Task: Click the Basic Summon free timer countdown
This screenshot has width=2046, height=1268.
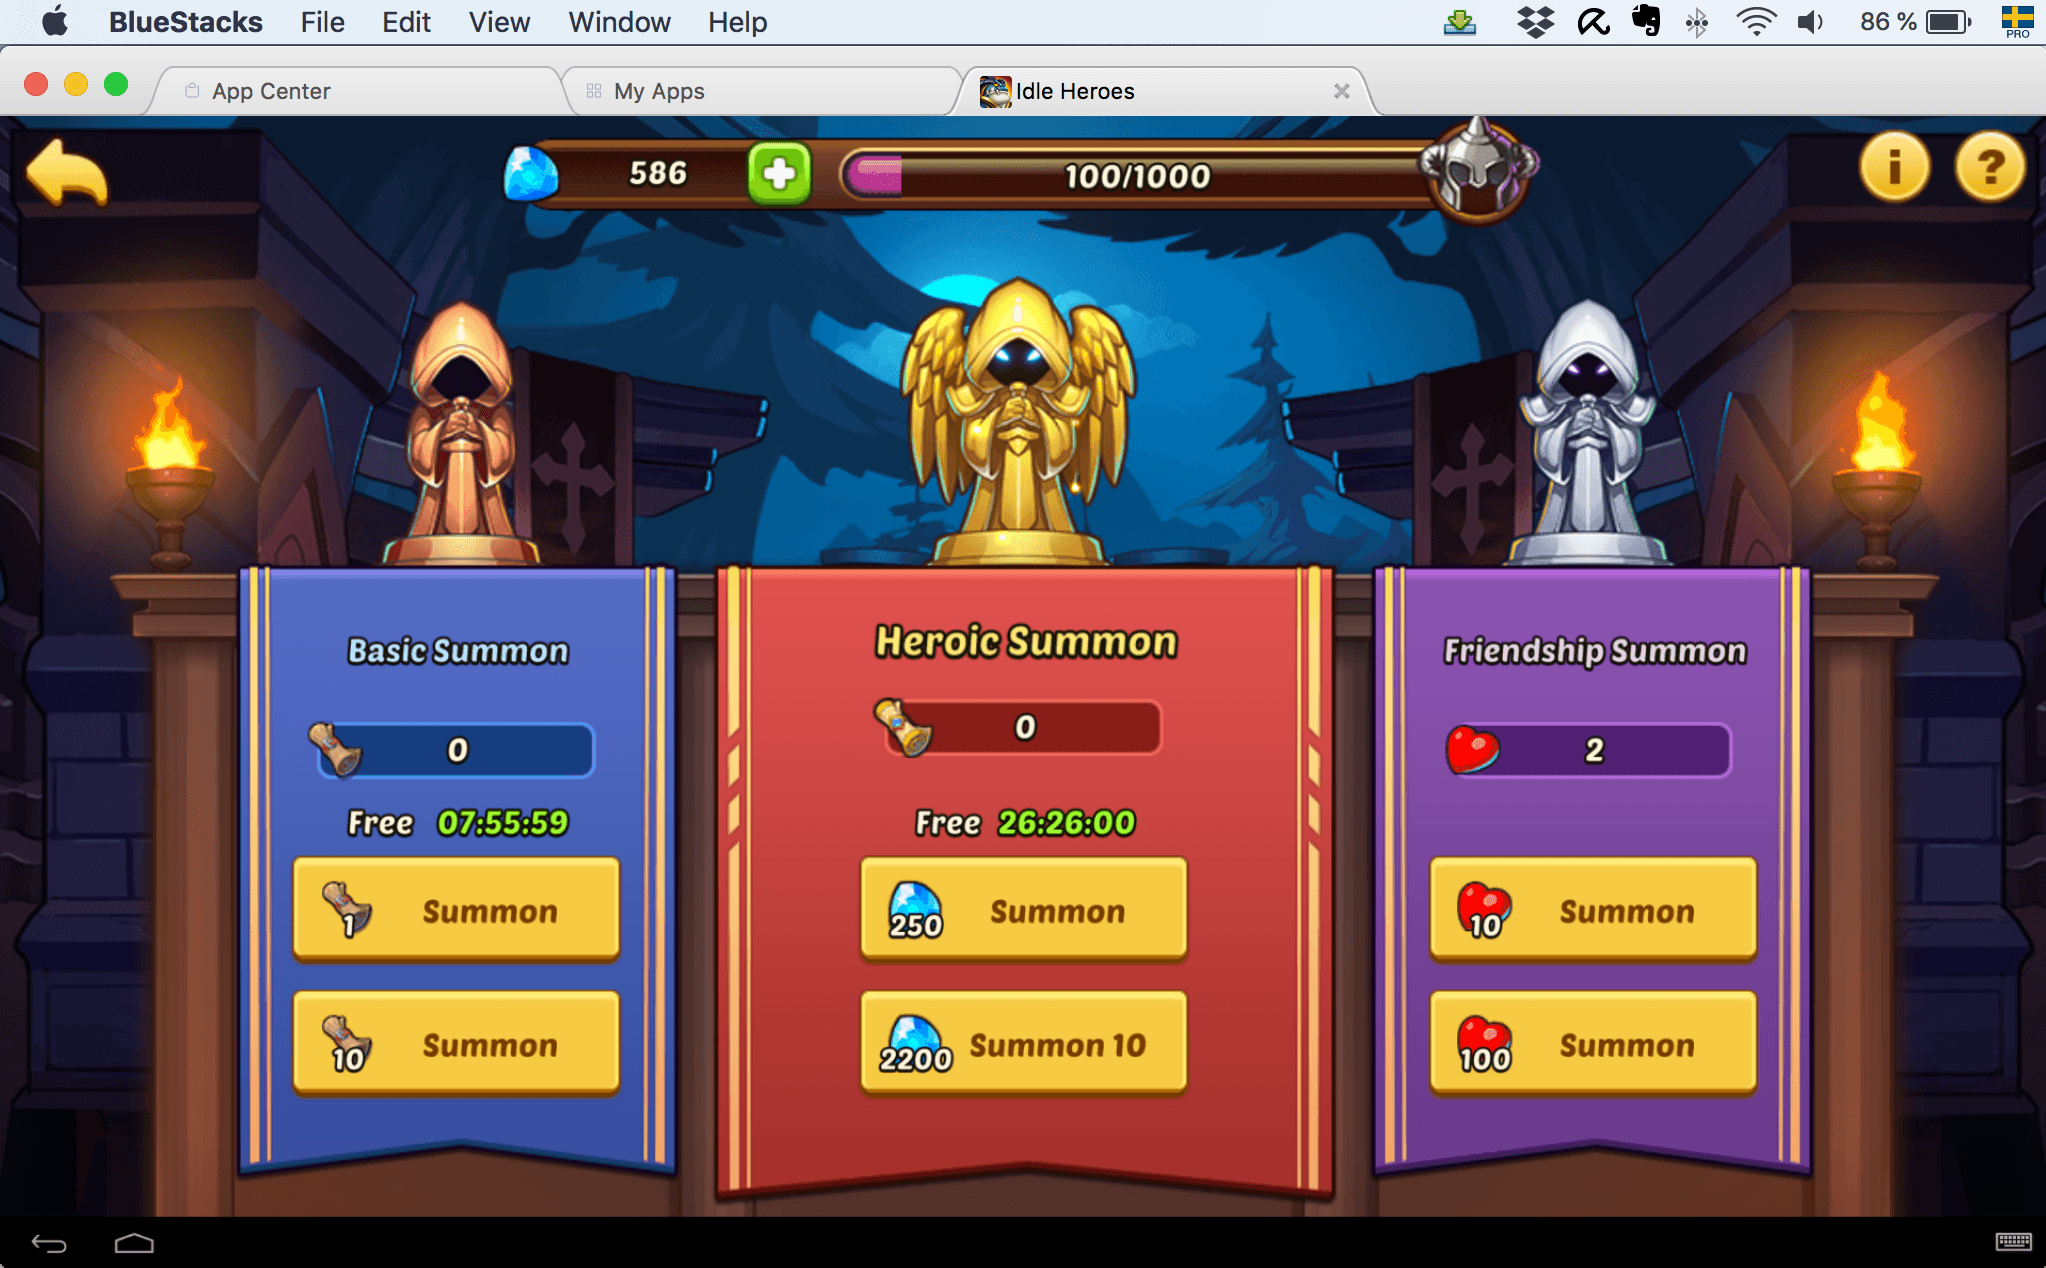Action: coord(509,820)
